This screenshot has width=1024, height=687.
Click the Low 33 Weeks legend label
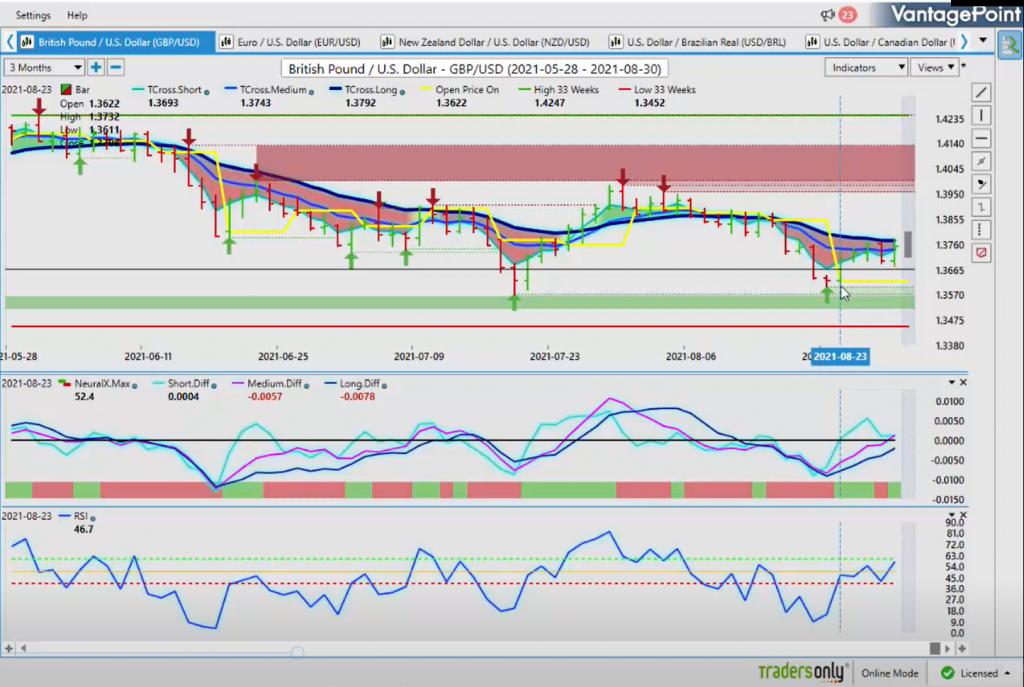[x=664, y=89]
